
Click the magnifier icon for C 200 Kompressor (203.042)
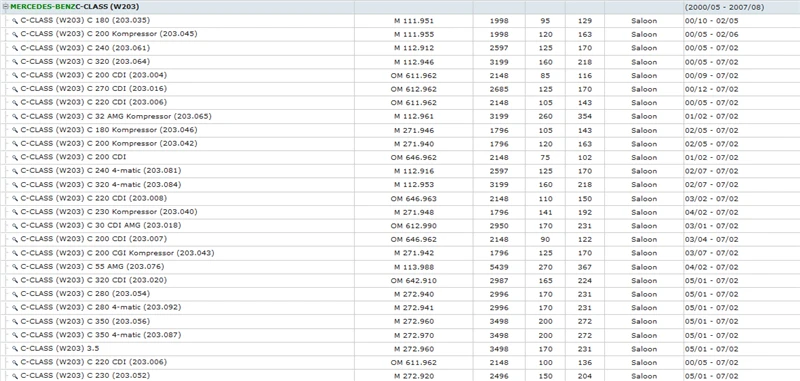coord(15,144)
